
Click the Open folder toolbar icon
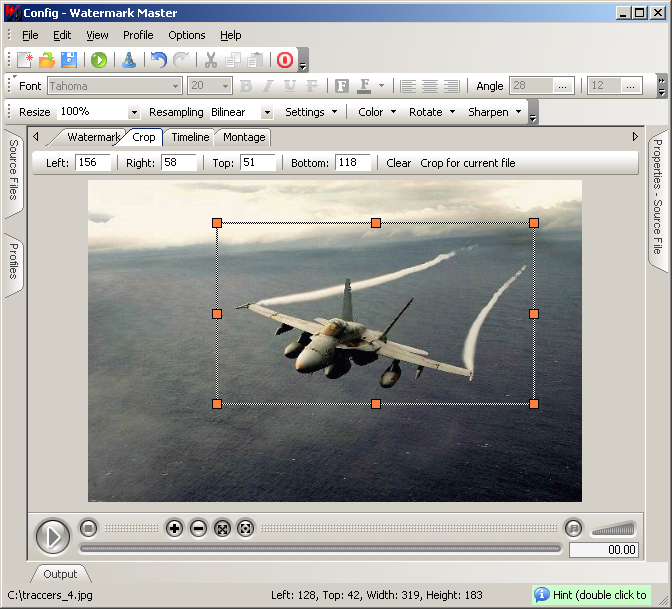tap(47, 60)
